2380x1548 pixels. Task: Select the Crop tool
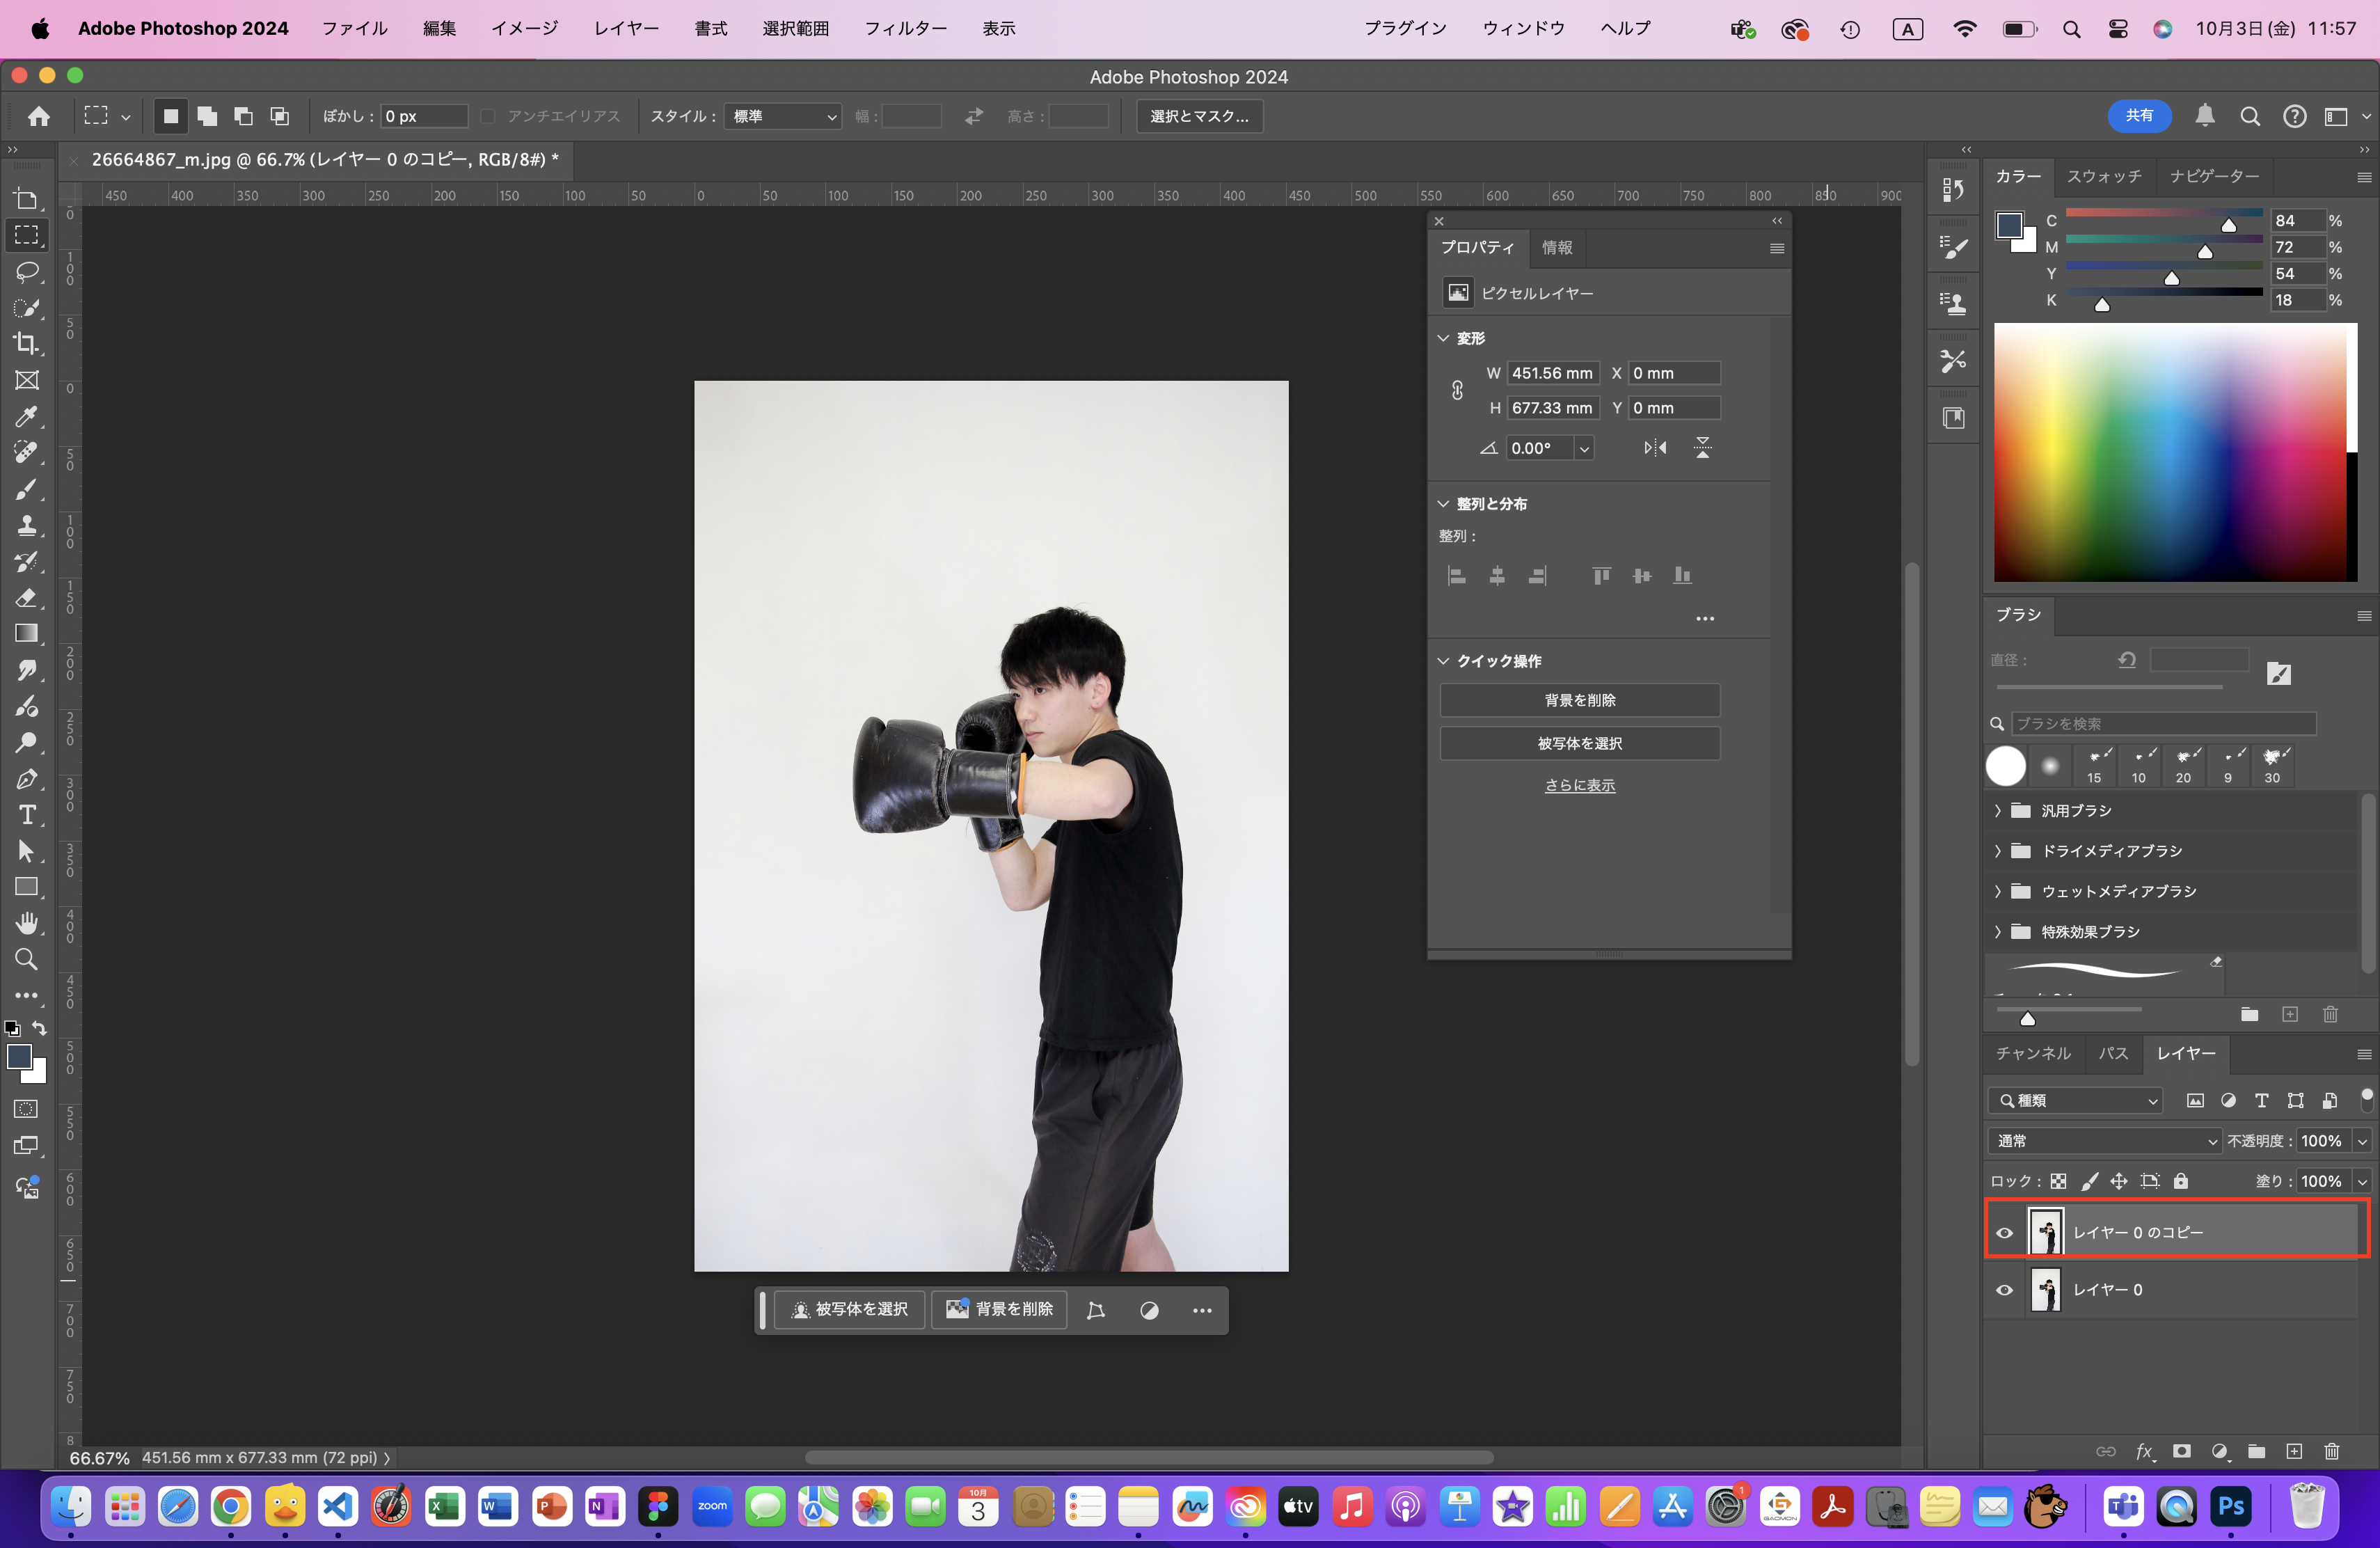coord(27,344)
